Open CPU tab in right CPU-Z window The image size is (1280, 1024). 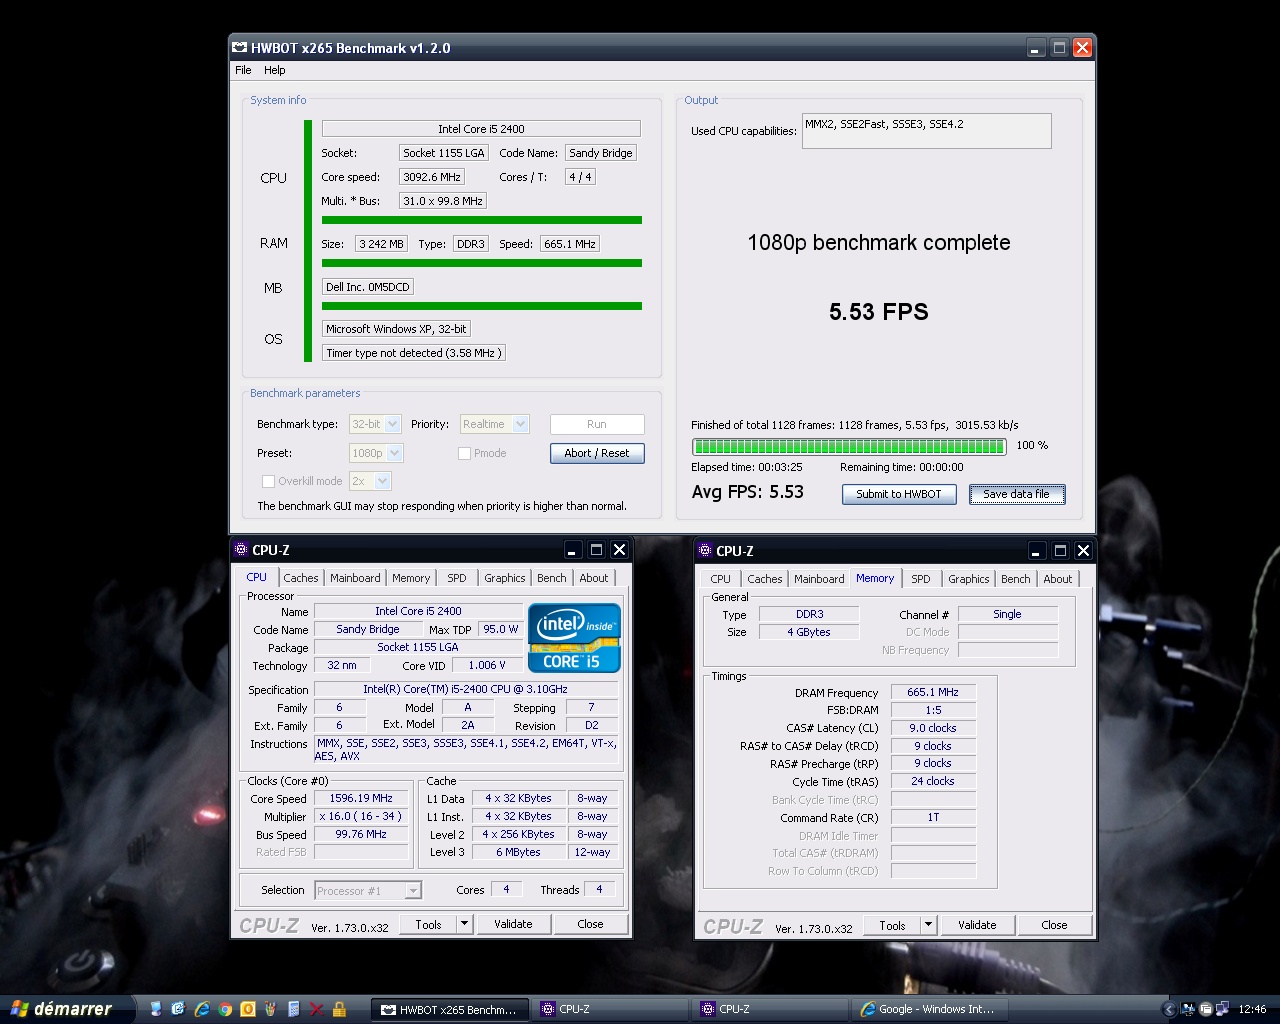point(720,579)
